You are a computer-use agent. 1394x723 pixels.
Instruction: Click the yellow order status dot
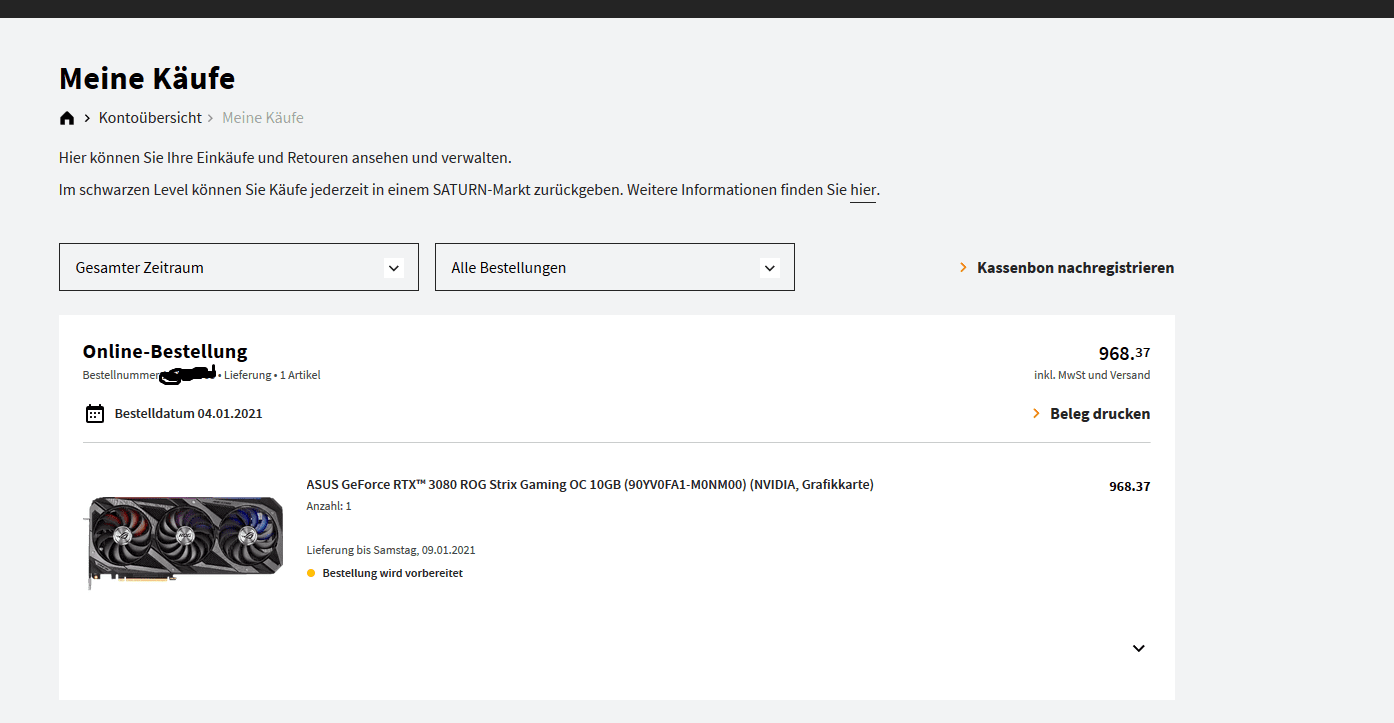[x=311, y=573]
